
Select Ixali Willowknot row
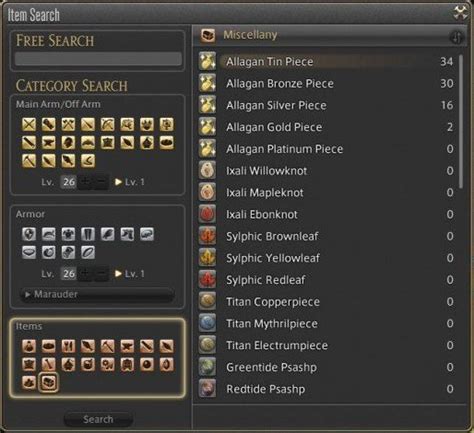point(327,171)
